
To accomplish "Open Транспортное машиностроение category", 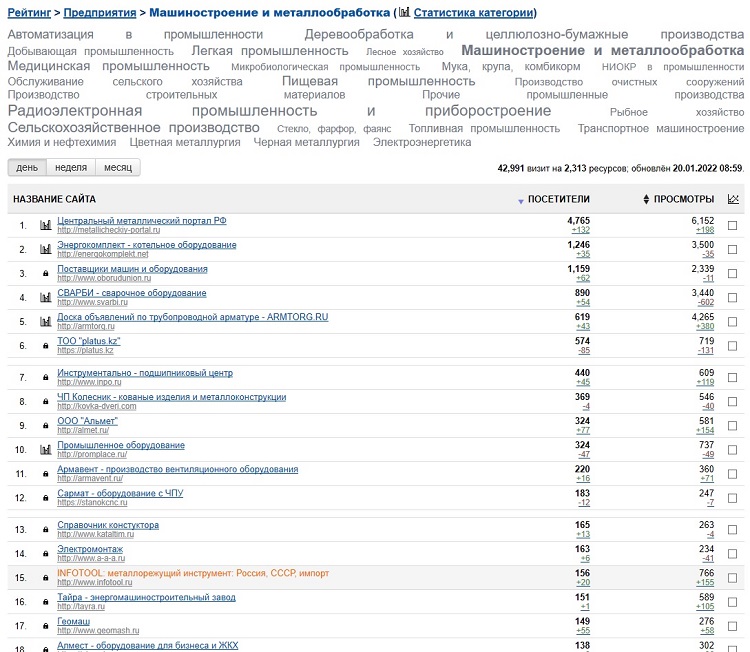I will (661, 129).
